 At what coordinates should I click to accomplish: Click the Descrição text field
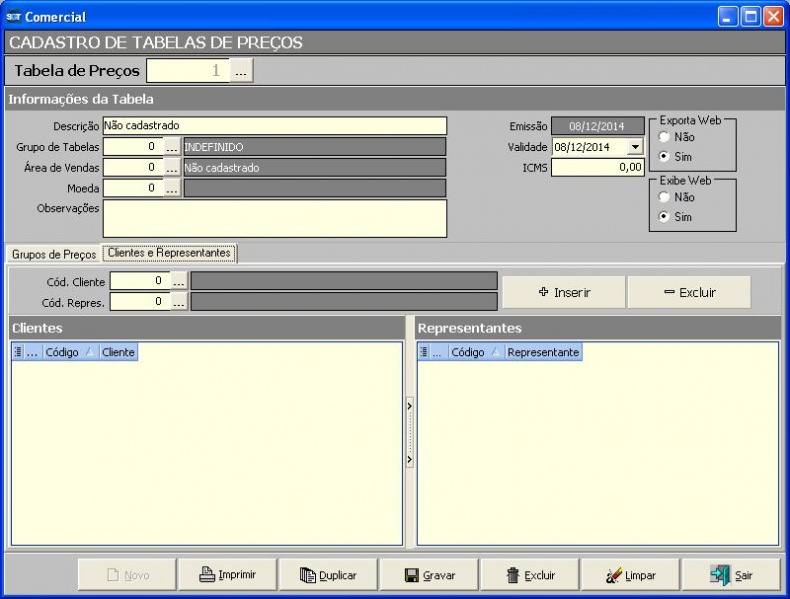274,126
